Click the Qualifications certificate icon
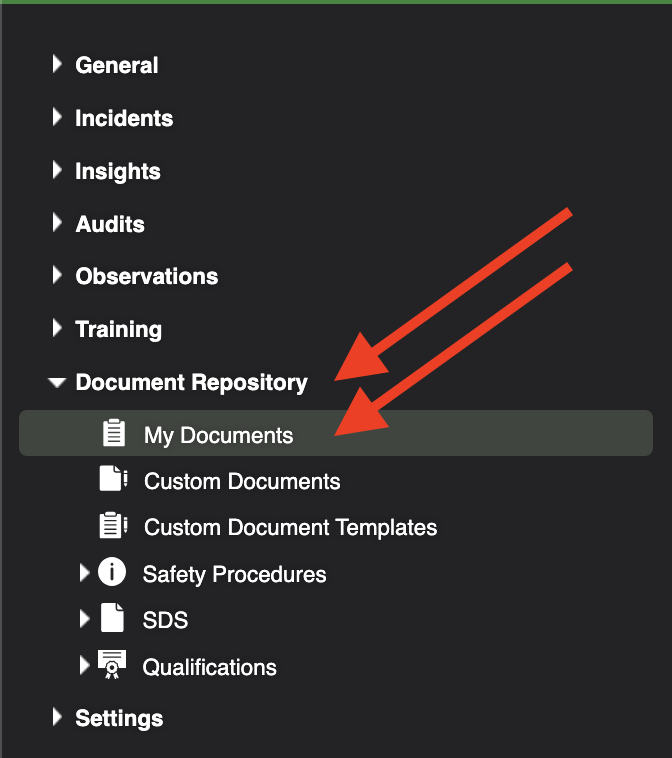 coord(112,664)
